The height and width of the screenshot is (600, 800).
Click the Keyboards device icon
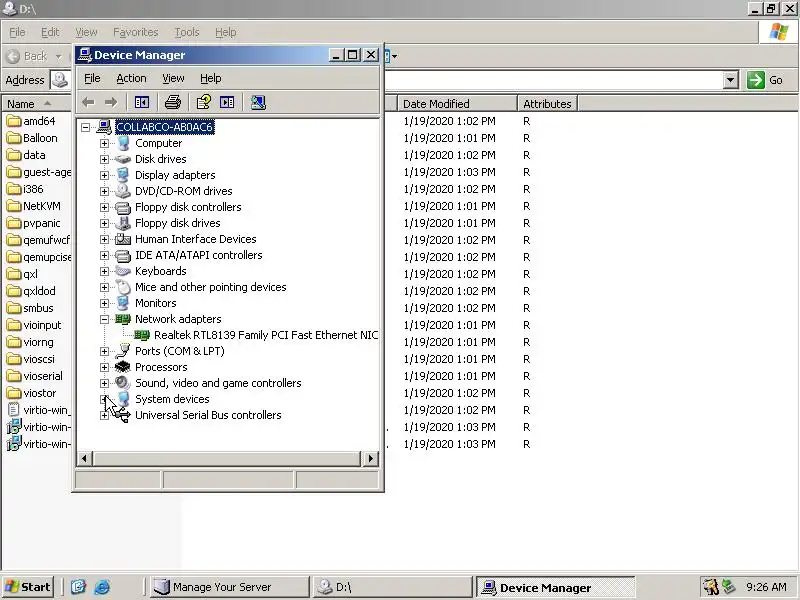point(122,271)
